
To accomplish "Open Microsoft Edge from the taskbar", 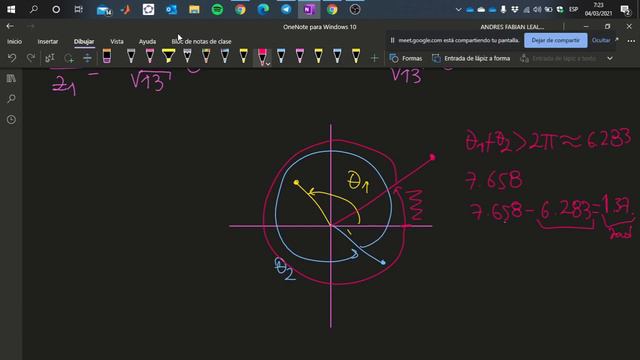I will coord(263,9).
